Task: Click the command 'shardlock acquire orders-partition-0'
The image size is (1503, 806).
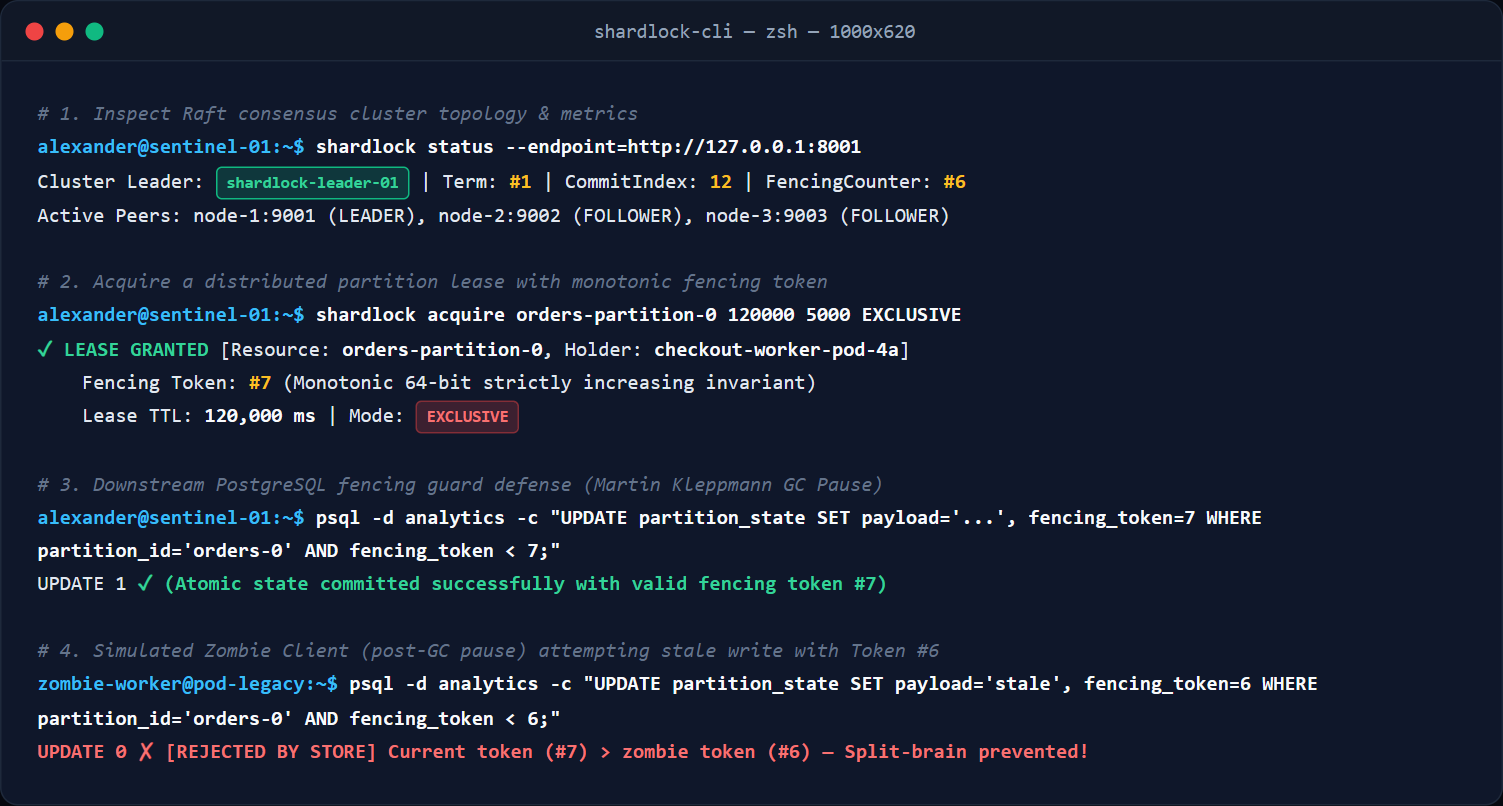Action: tap(516, 315)
